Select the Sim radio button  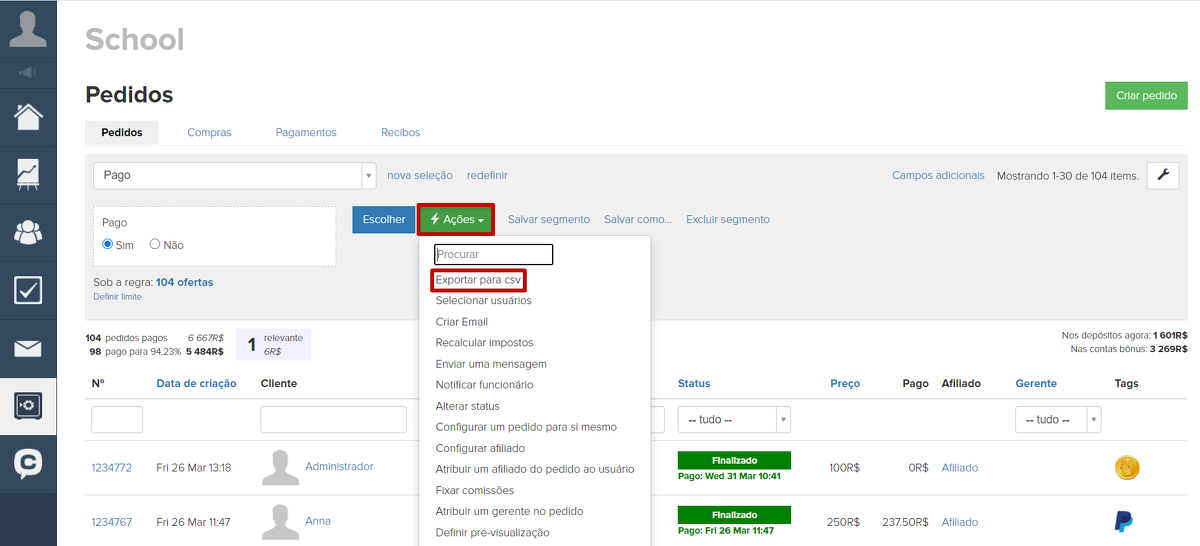tap(109, 244)
